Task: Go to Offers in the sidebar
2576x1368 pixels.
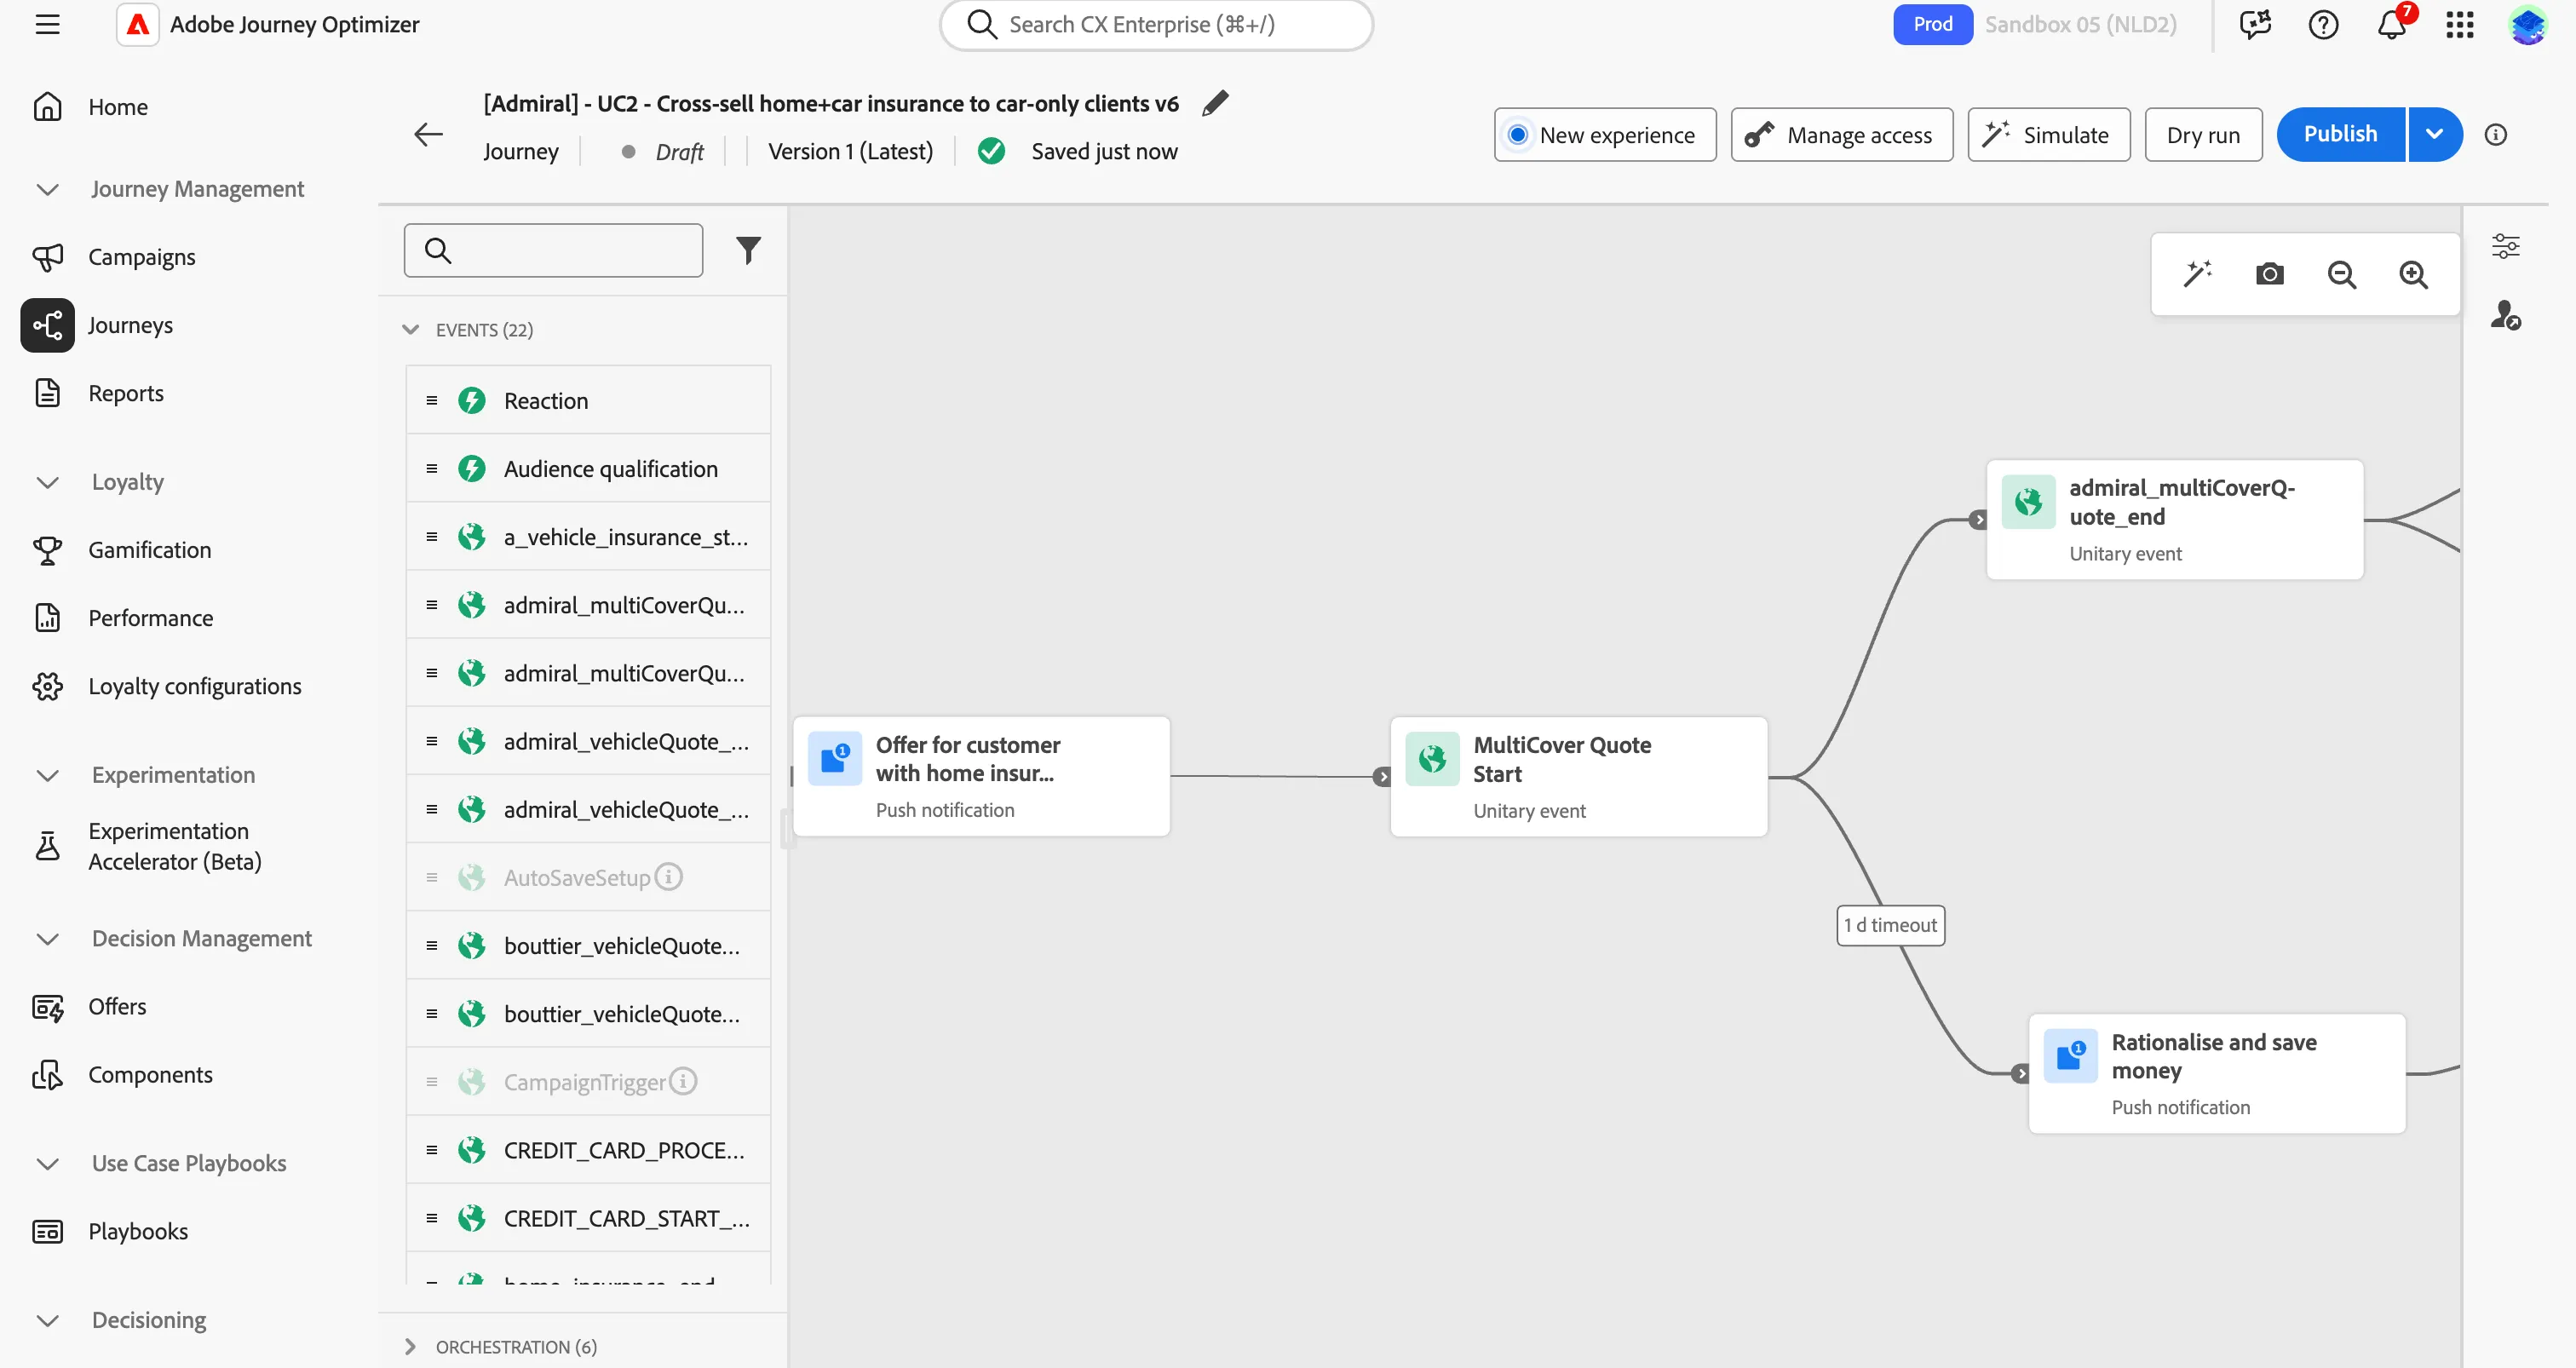Action: pos(117,1006)
